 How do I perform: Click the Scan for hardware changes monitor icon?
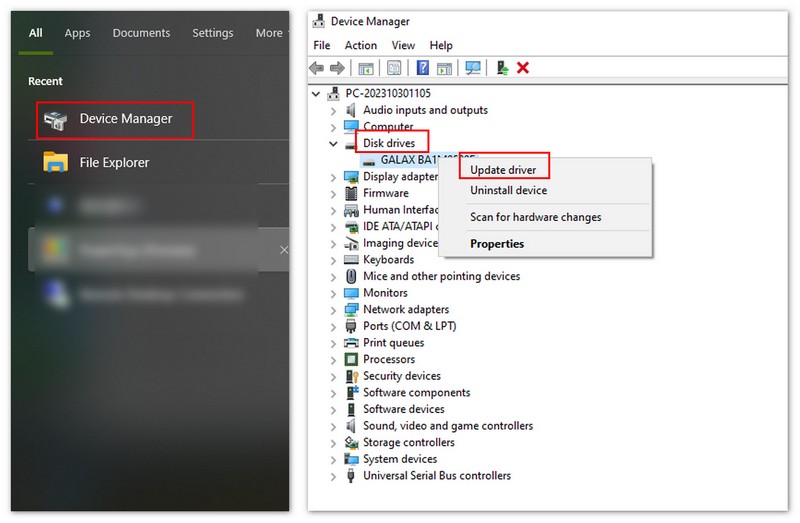[473, 68]
